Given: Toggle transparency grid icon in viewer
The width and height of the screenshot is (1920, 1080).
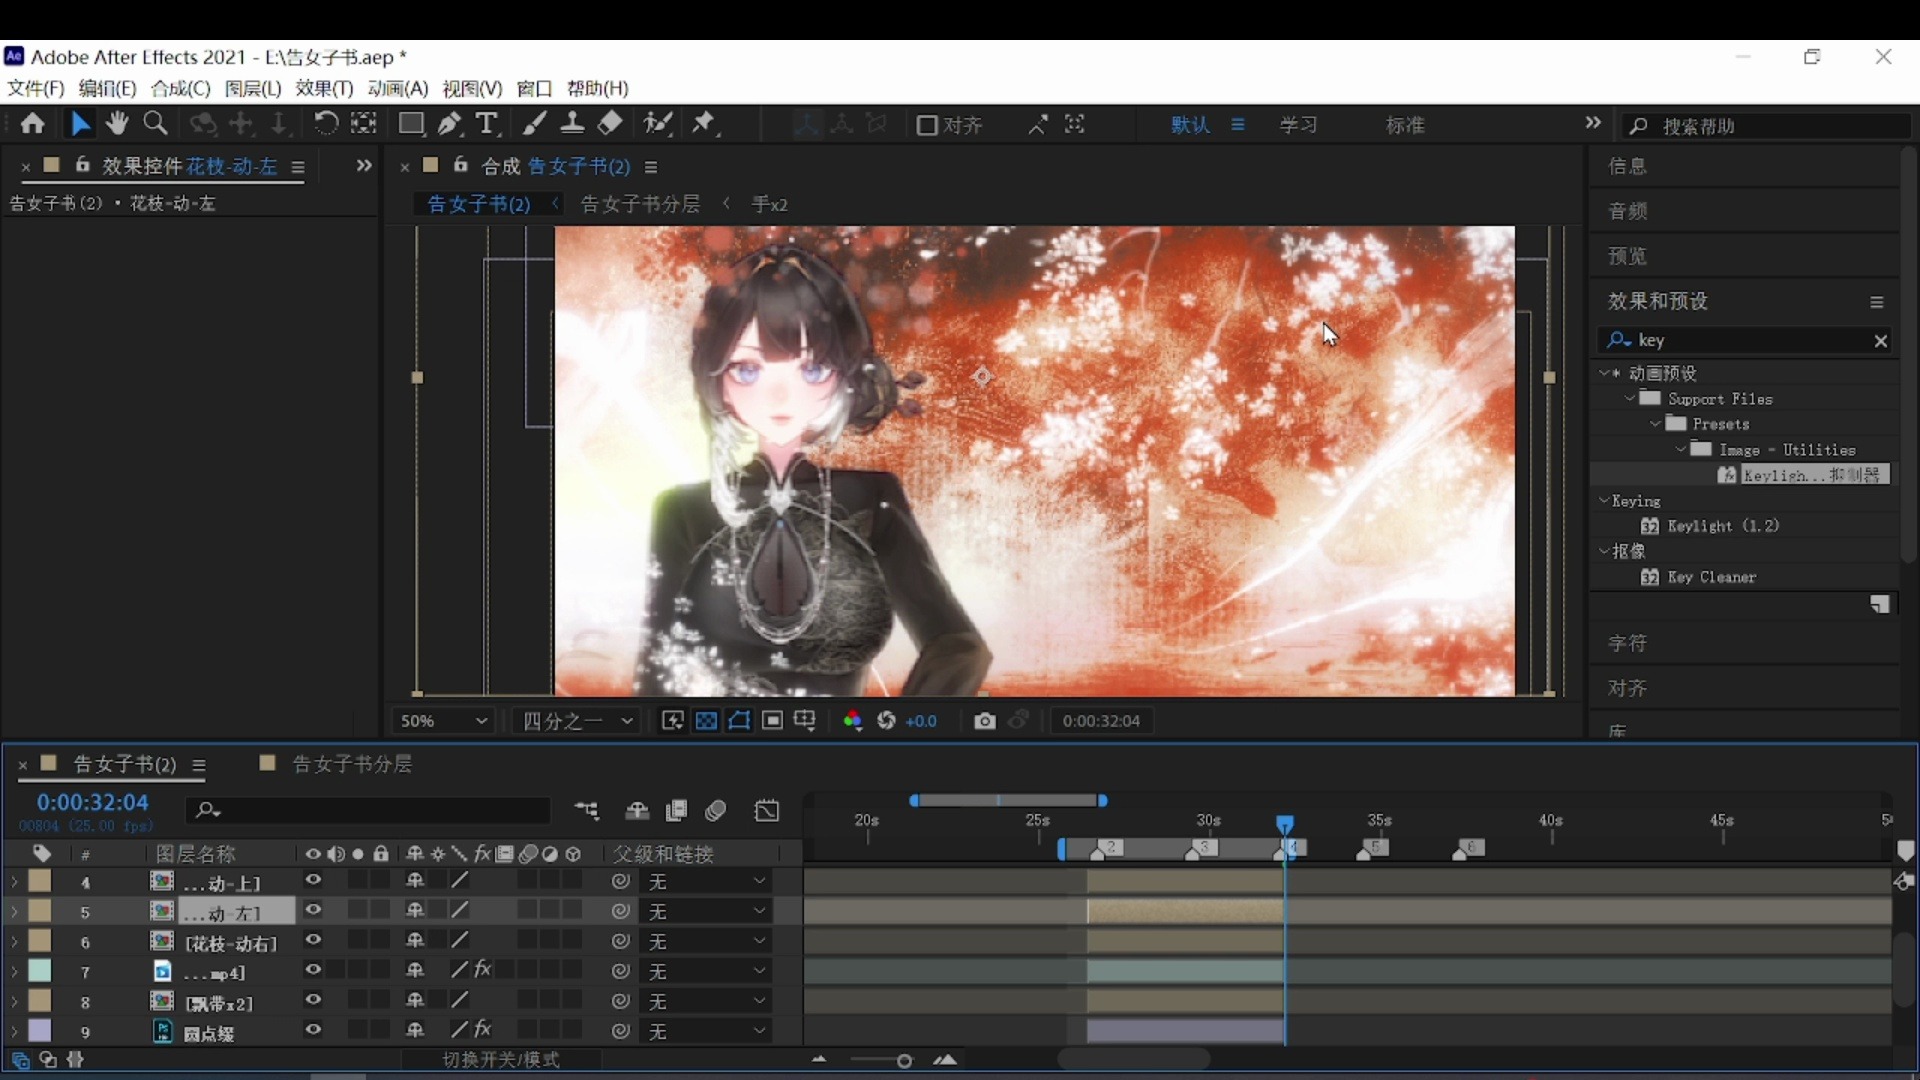Looking at the screenshot, I should coord(706,721).
